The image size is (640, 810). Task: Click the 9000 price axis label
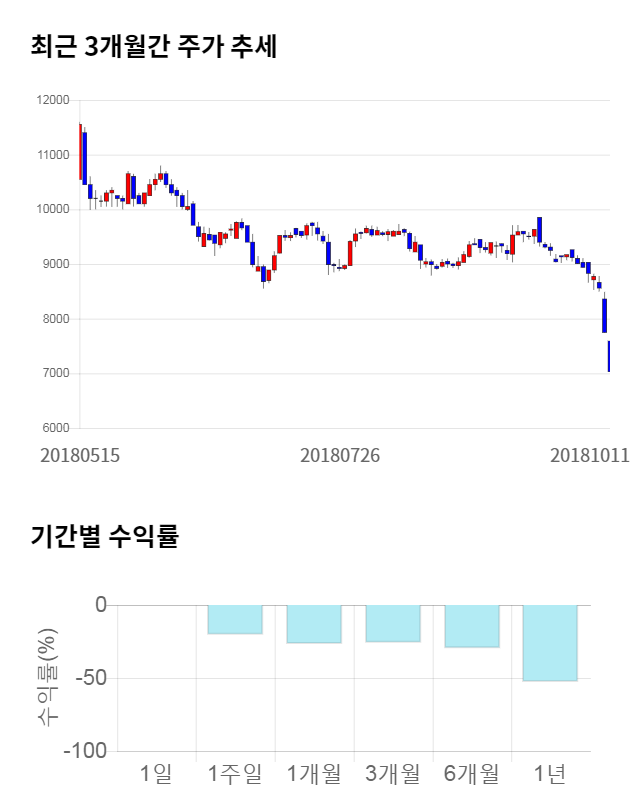pyautogui.click(x=54, y=264)
